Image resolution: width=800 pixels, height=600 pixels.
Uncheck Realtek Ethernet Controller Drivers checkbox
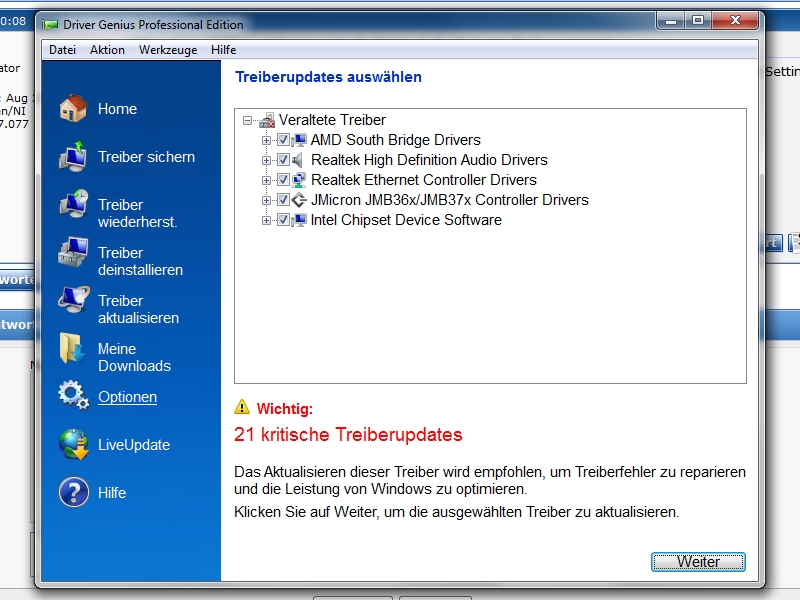pyautogui.click(x=283, y=180)
